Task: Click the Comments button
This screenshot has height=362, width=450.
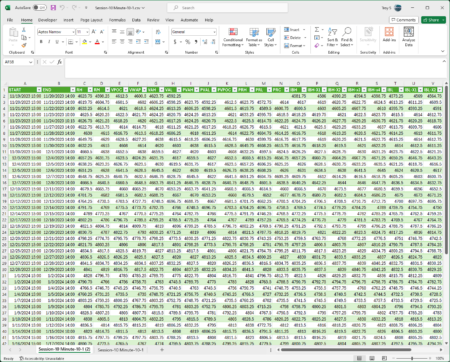Action: (404, 20)
